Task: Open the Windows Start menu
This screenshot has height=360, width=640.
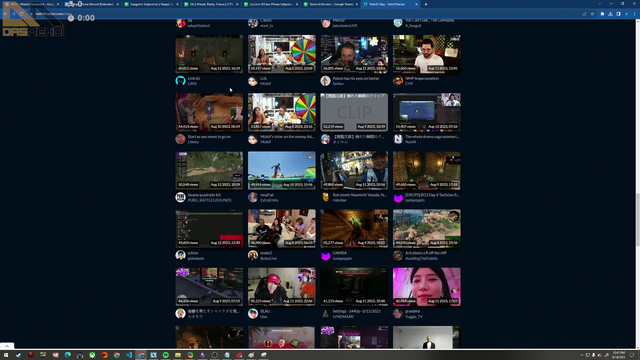Action: [x=6, y=355]
